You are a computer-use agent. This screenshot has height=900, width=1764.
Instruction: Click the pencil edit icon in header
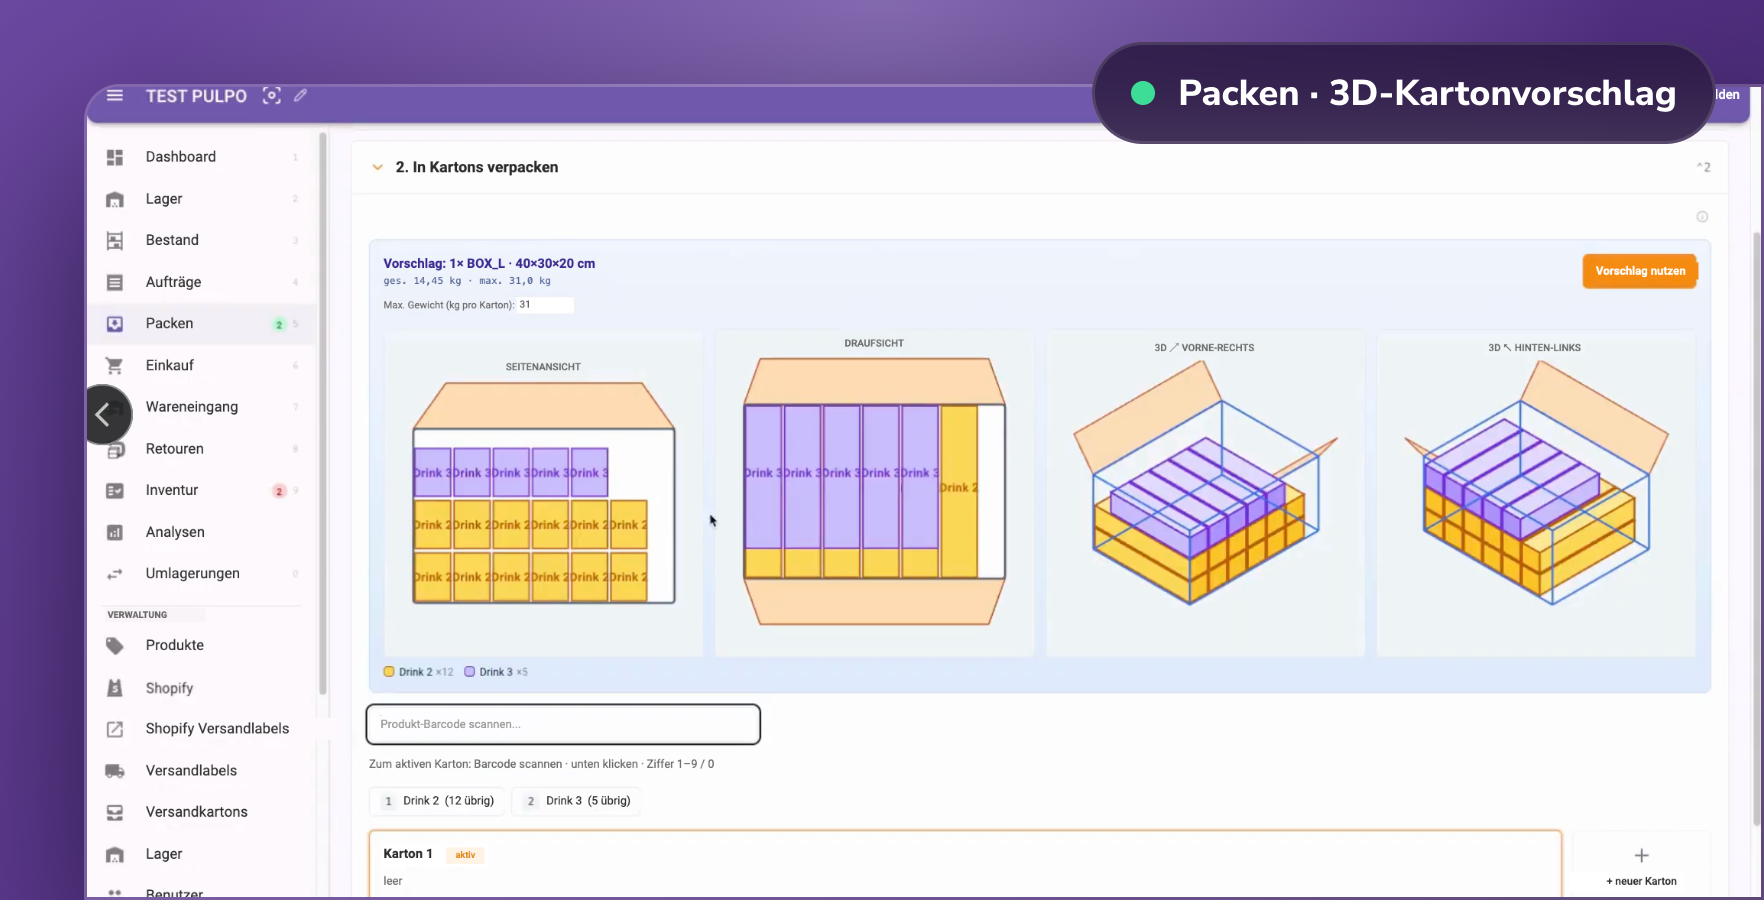pos(300,95)
